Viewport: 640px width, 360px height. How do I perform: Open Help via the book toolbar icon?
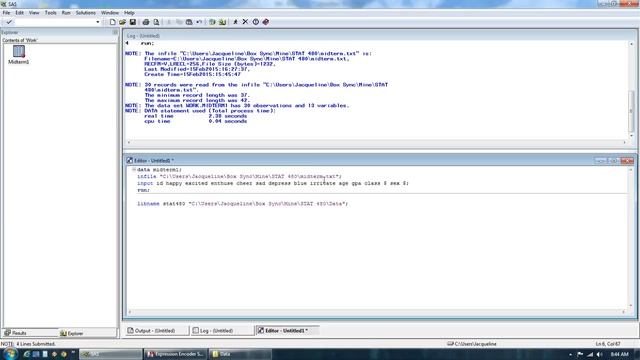(266, 22)
